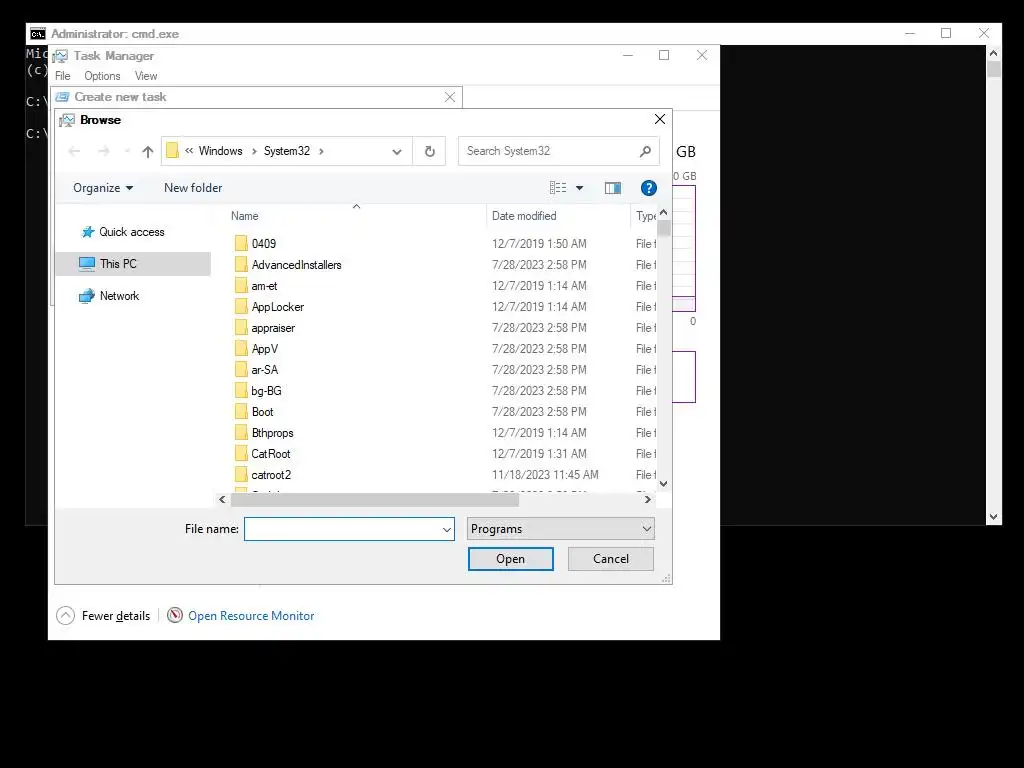Click the System32 breadcrumb segment
Screen dimensions: 1024x768
click(287, 151)
